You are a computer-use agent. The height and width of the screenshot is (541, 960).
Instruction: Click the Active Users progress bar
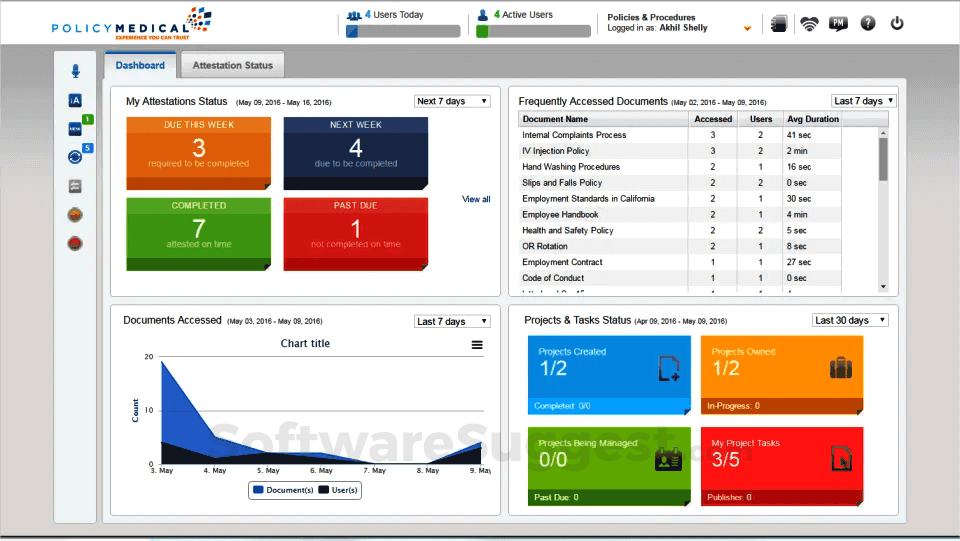[533, 31]
